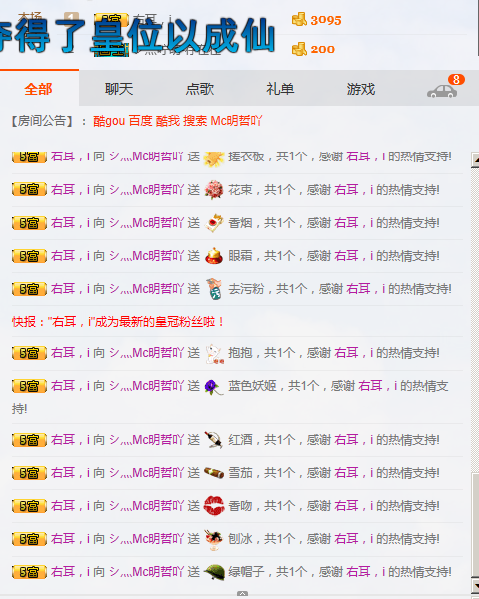479x599 pixels.
Task: Click the 香烟 cigarette gift icon
Action: (214, 223)
